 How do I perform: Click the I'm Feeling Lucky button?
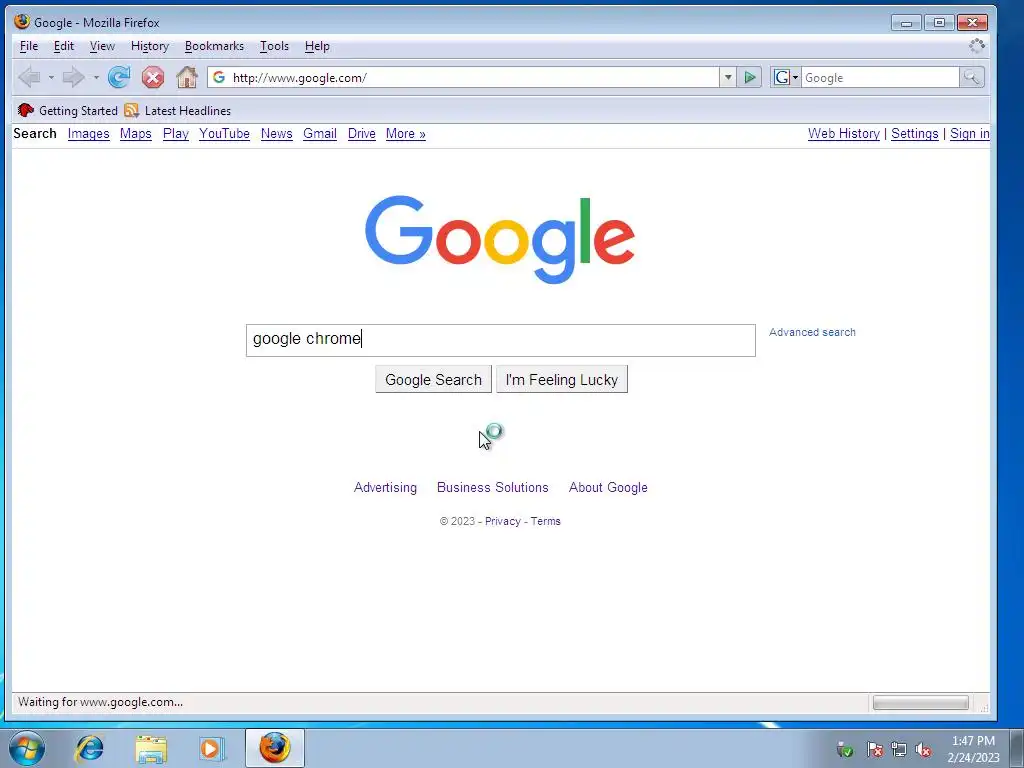click(562, 379)
